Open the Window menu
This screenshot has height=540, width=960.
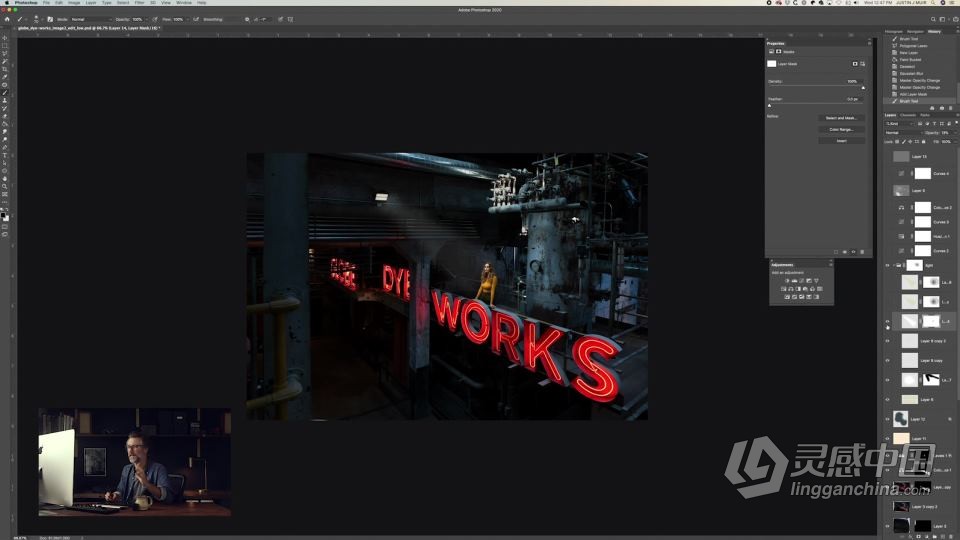(x=184, y=2)
